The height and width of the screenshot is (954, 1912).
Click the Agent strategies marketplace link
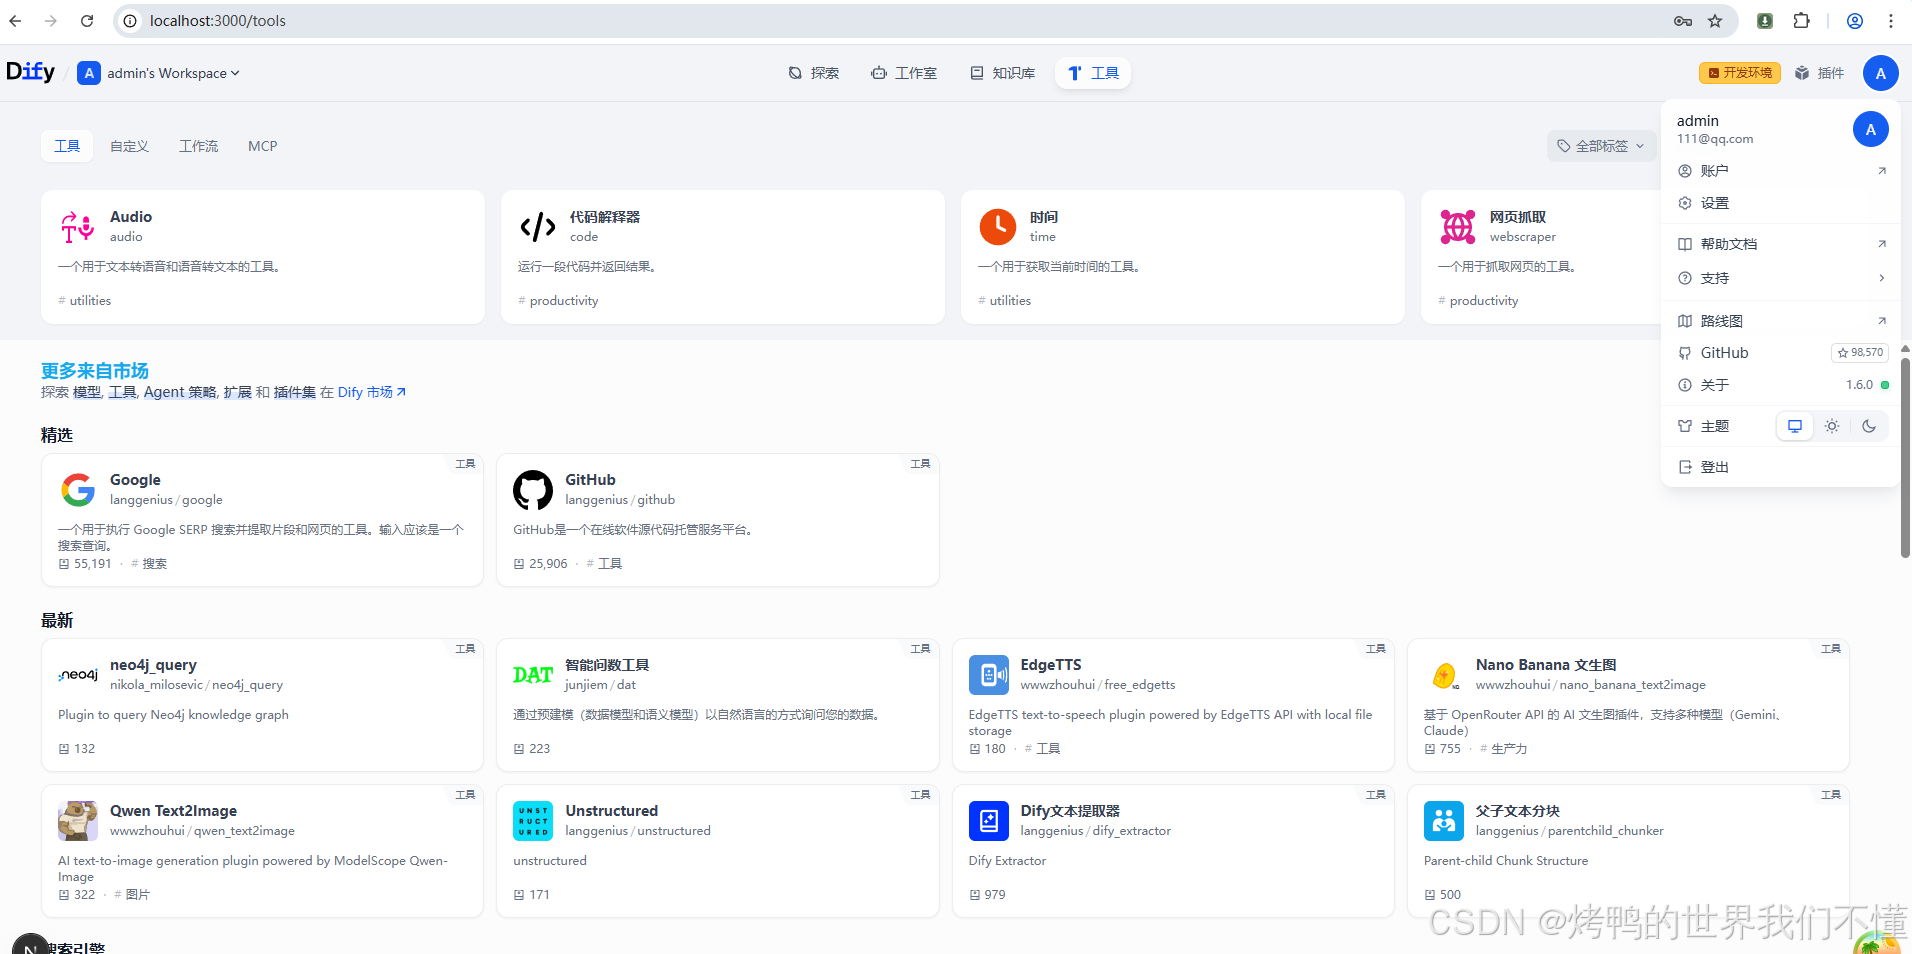coord(180,392)
